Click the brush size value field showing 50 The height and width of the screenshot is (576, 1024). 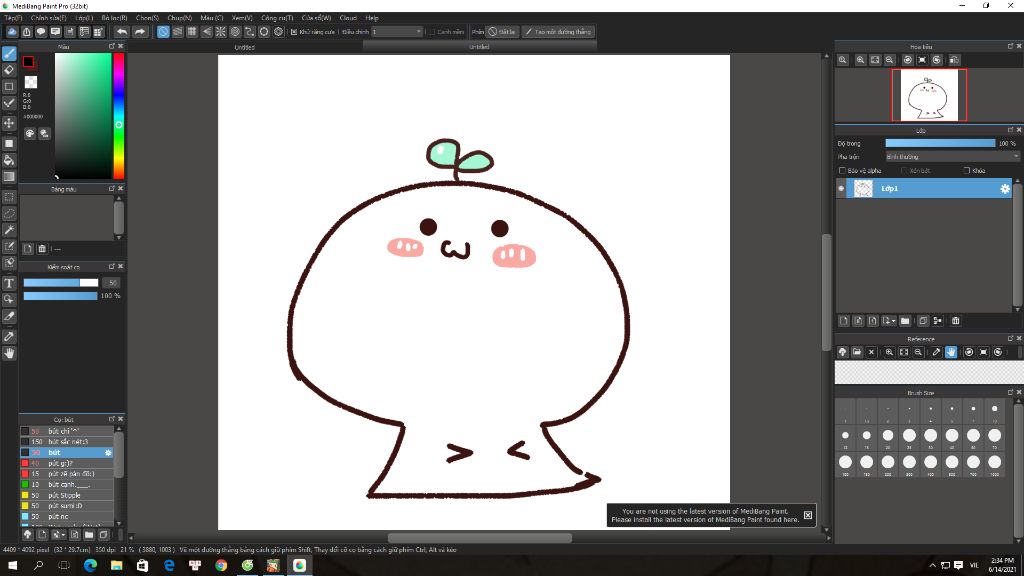point(112,283)
